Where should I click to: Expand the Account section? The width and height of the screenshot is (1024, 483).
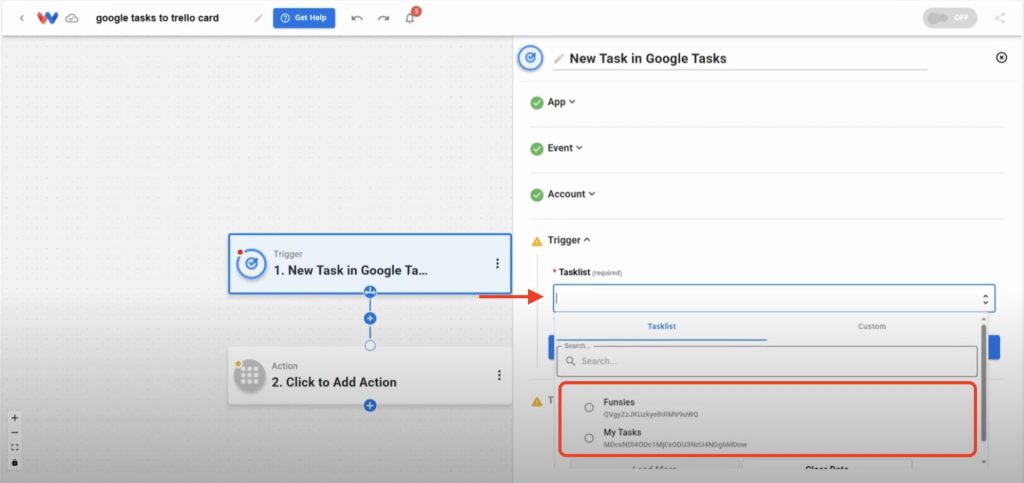[571, 194]
